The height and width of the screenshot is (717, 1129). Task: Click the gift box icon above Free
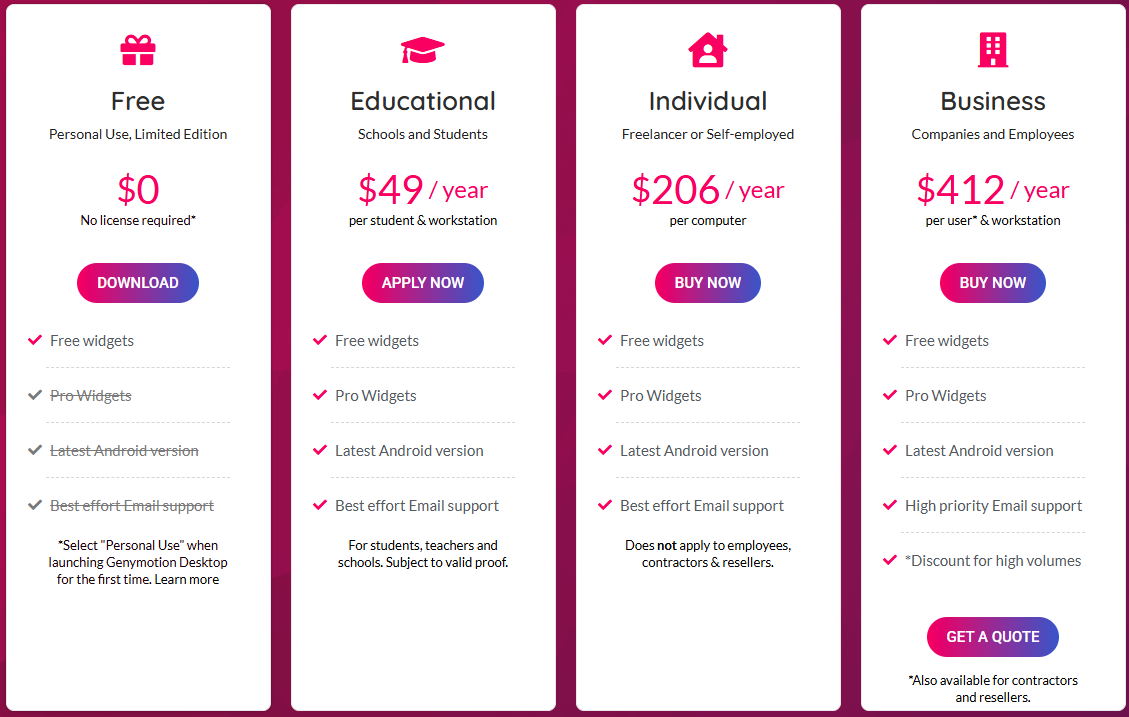[x=138, y=50]
